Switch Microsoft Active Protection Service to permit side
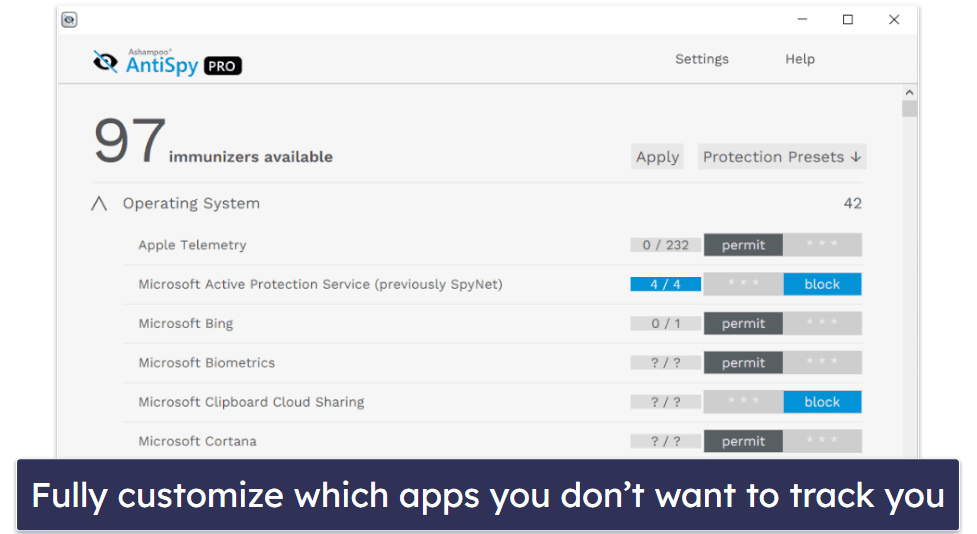 743,284
